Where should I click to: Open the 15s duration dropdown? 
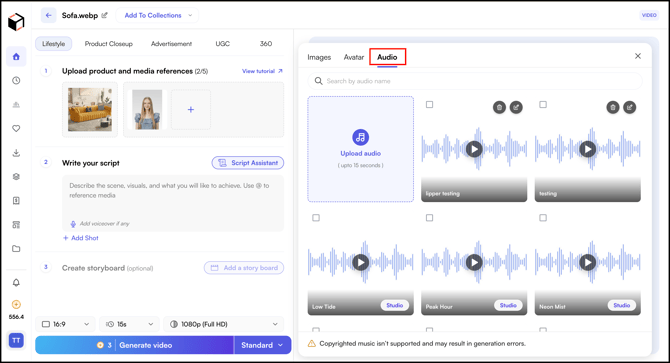coord(129,324)
